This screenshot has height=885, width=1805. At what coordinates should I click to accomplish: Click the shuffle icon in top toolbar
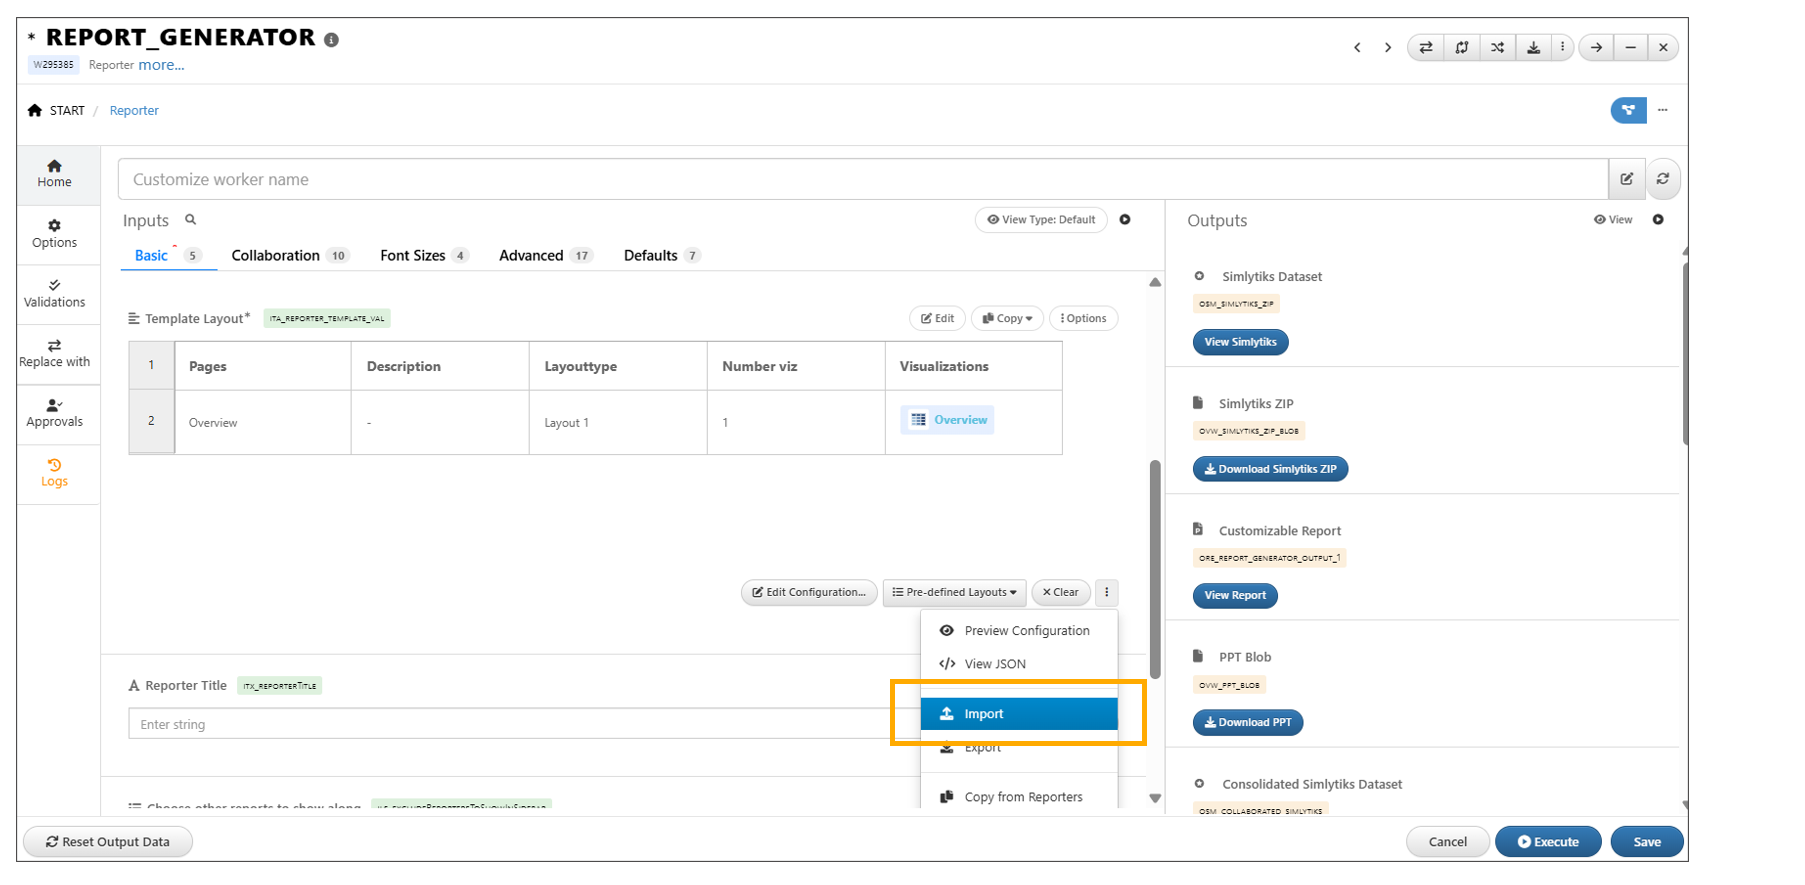tap(1497, 47)
